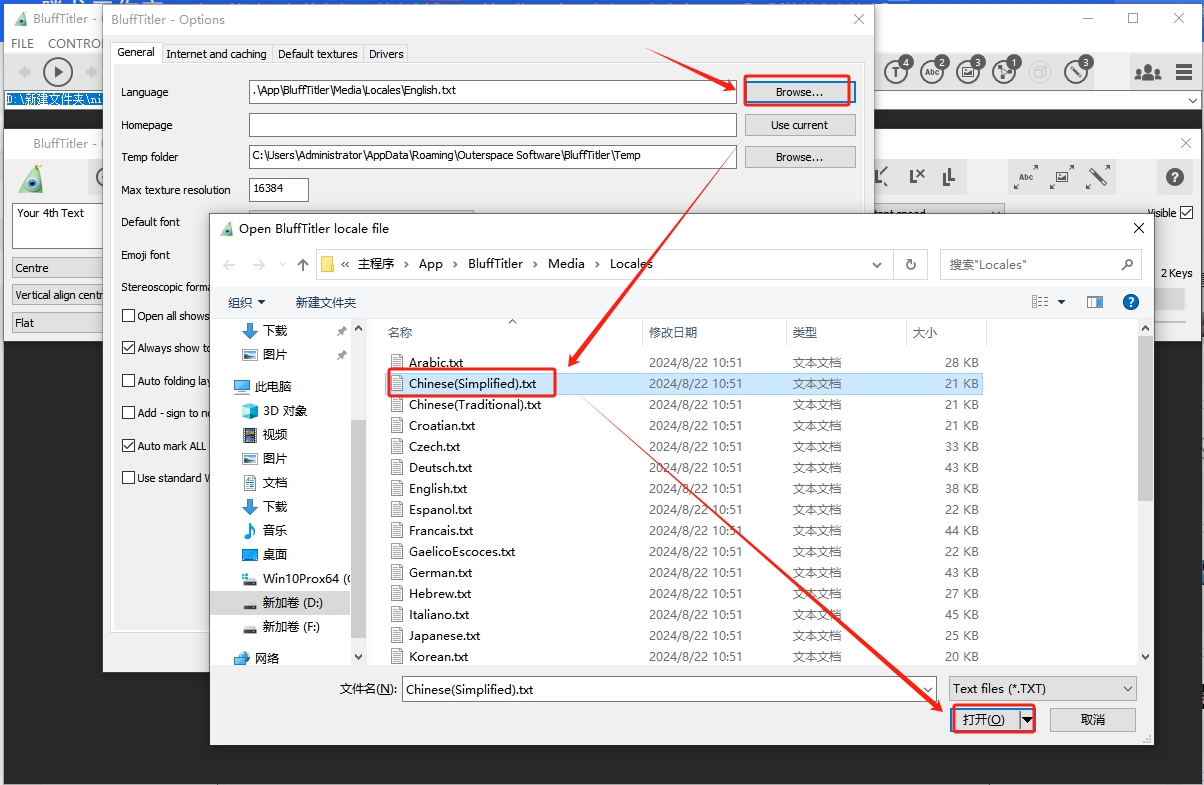Switch to the General tab
Image resolution: width=1204 pixels, height=785 pixels.
136,52
